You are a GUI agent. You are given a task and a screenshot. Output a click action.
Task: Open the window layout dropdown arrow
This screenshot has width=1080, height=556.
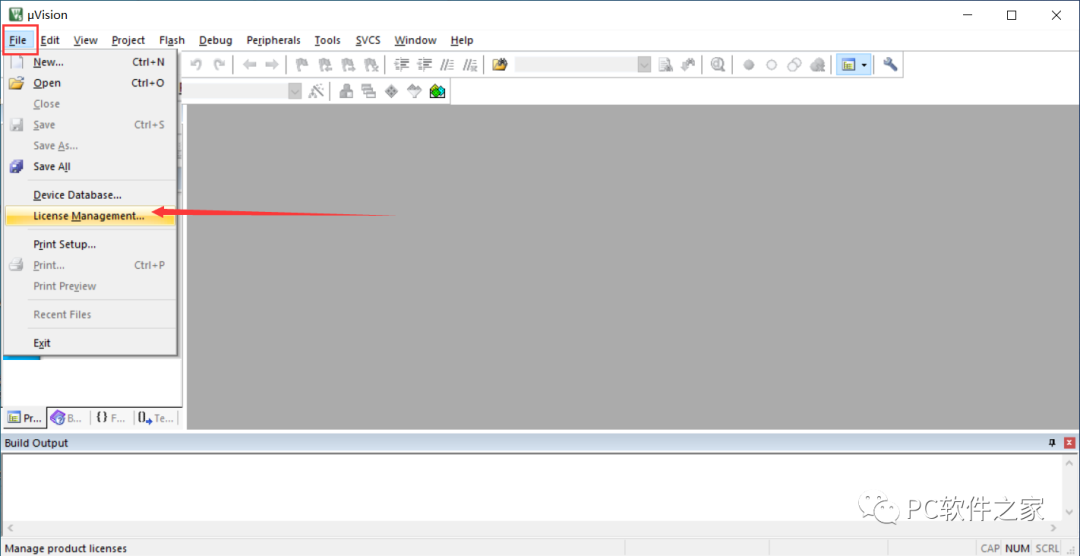(864, 65)
